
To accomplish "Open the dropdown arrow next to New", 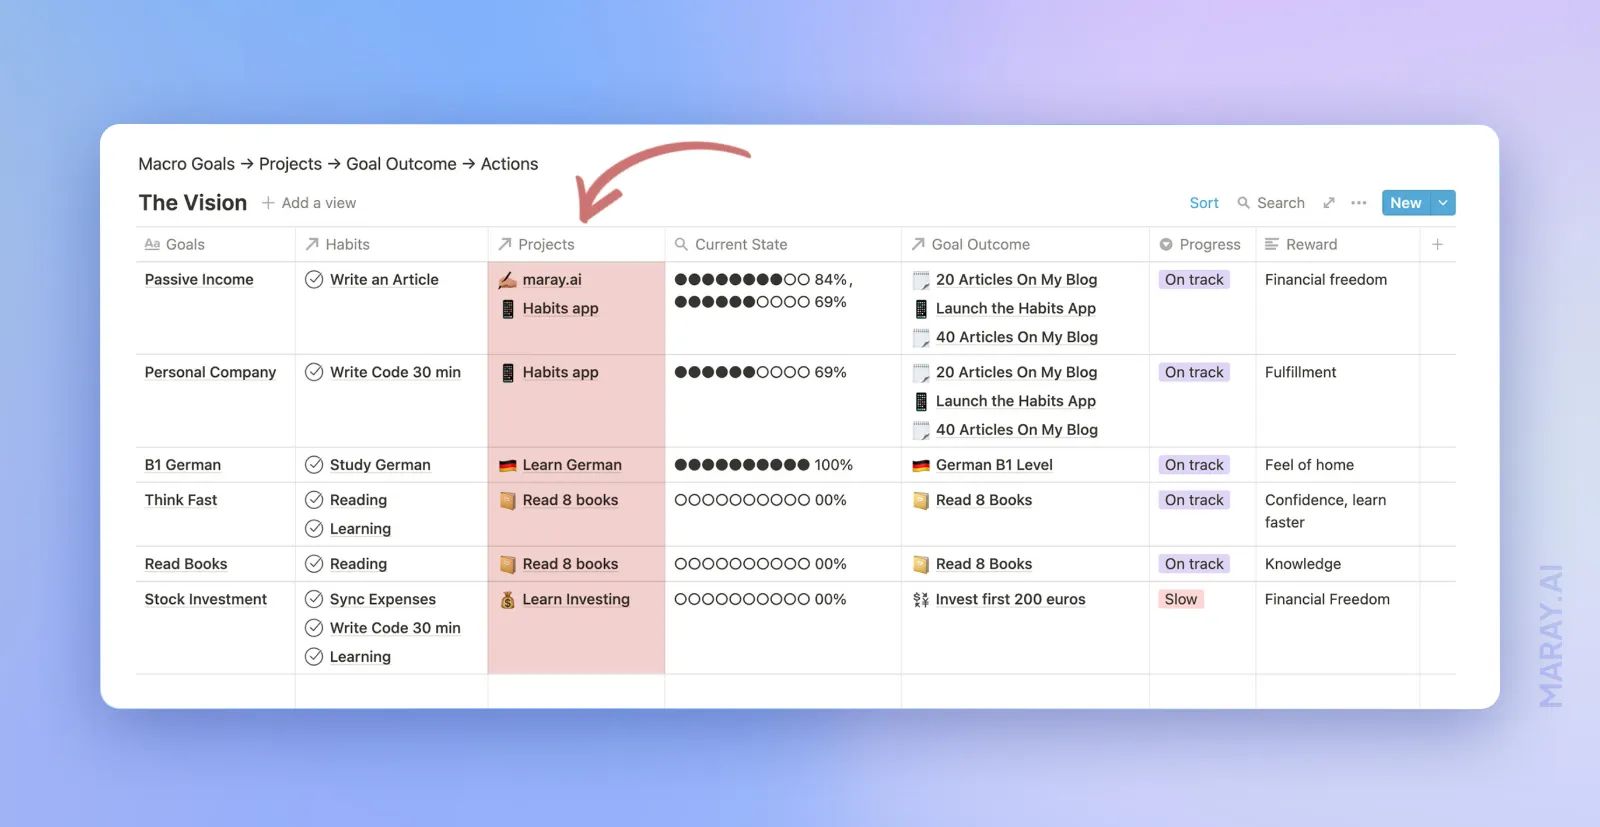I will pyautogui.click(x=1443, y=203).
